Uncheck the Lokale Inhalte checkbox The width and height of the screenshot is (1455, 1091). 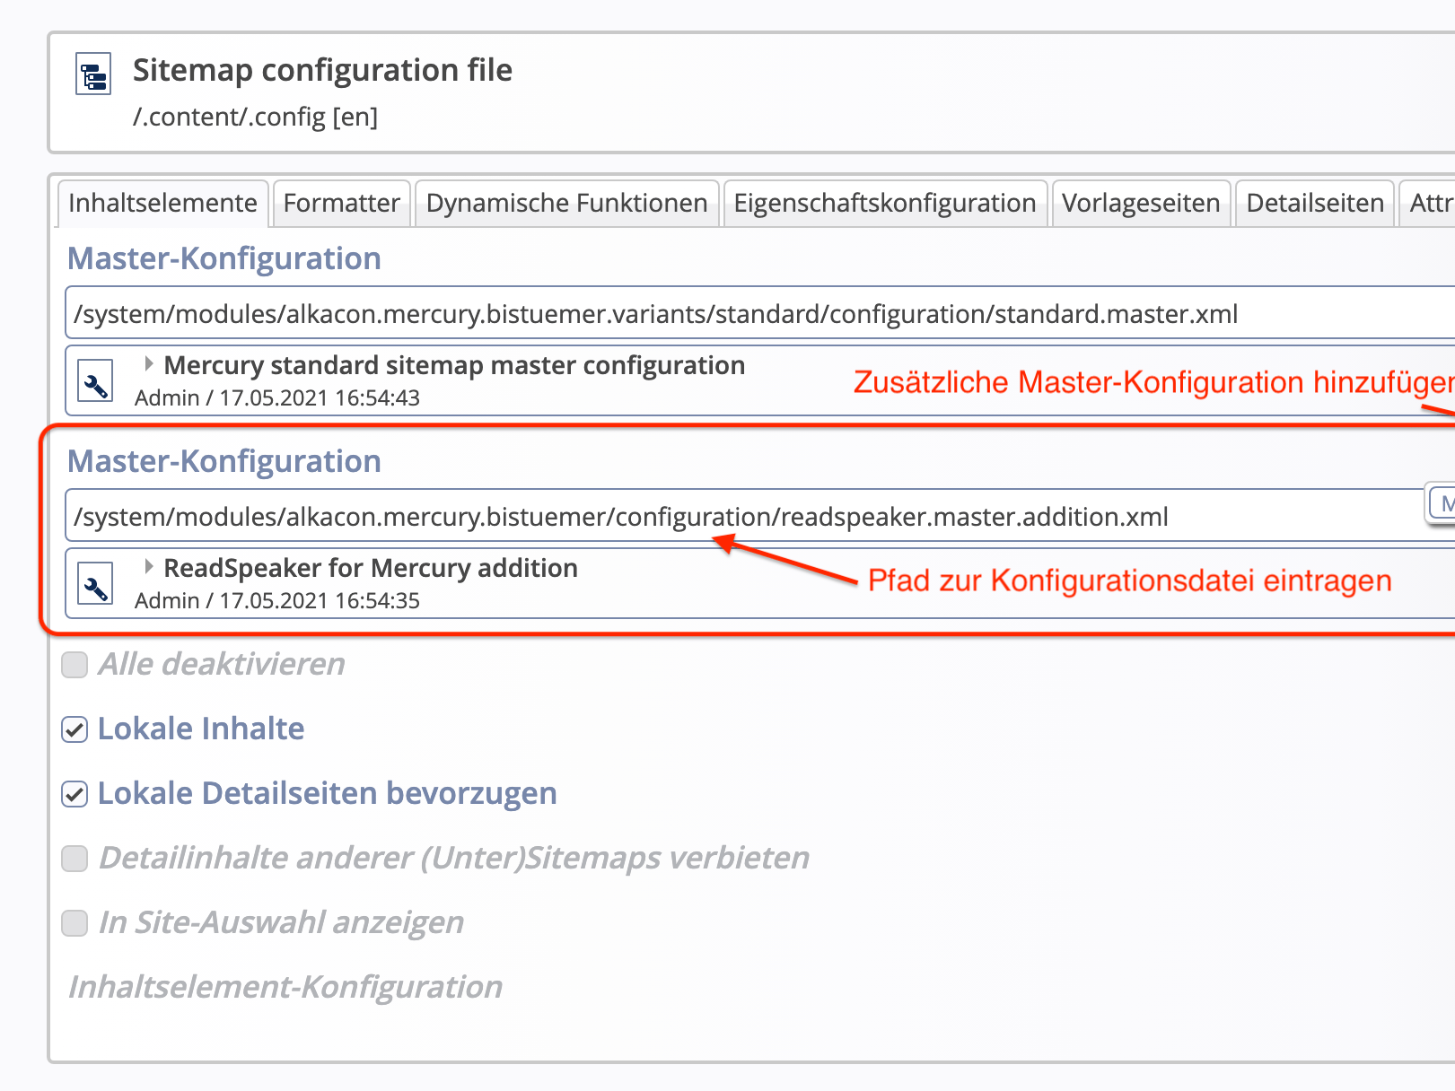click(74, 729)
